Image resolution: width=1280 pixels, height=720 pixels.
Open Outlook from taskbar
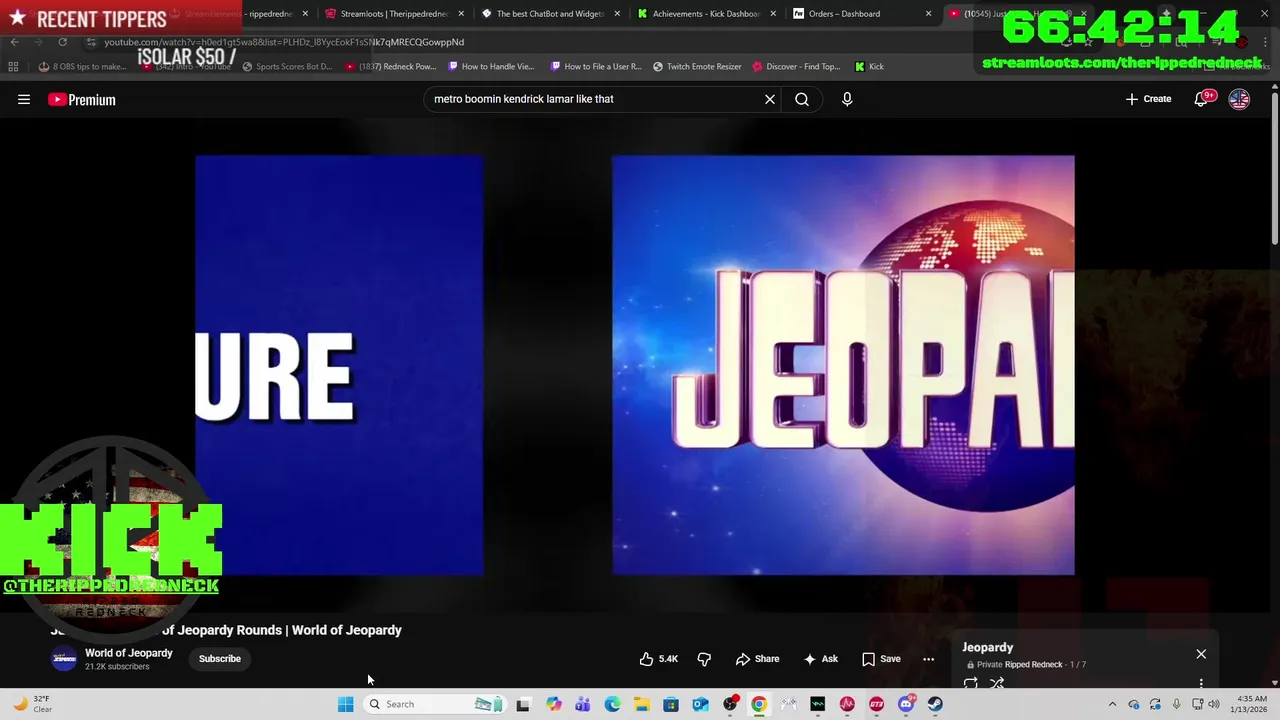700,704
